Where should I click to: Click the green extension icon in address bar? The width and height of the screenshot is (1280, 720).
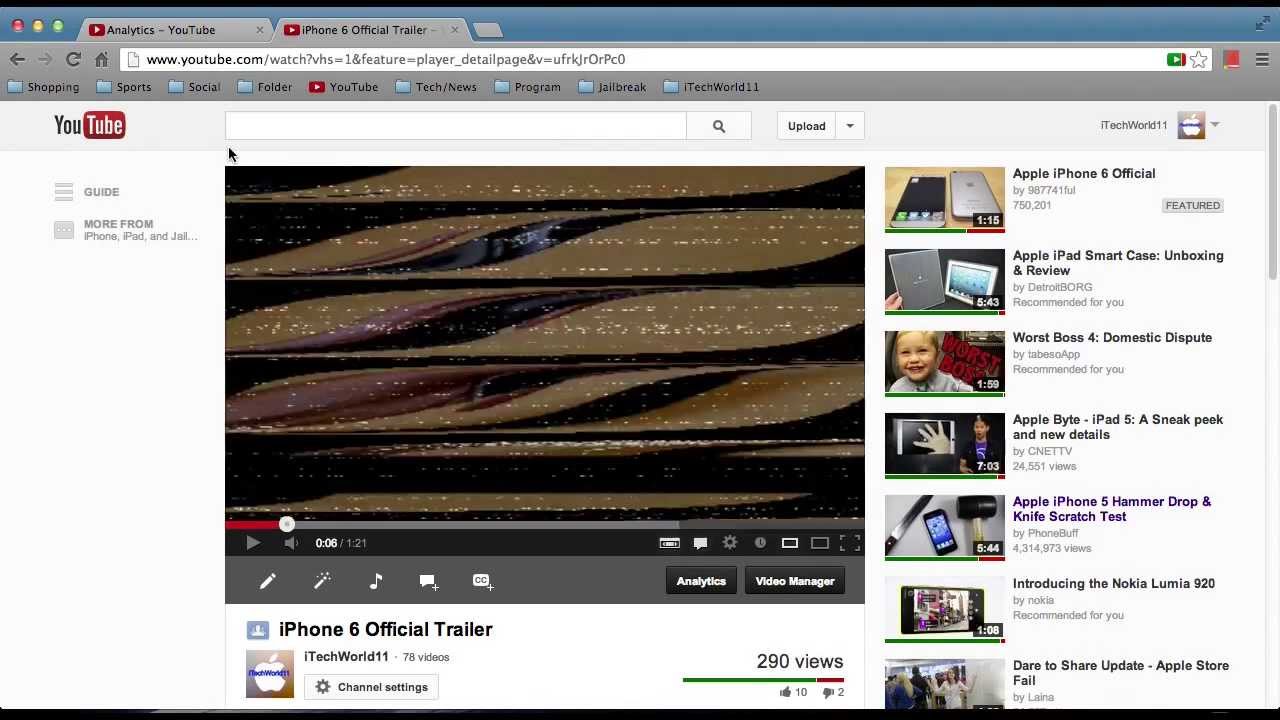1176,60
